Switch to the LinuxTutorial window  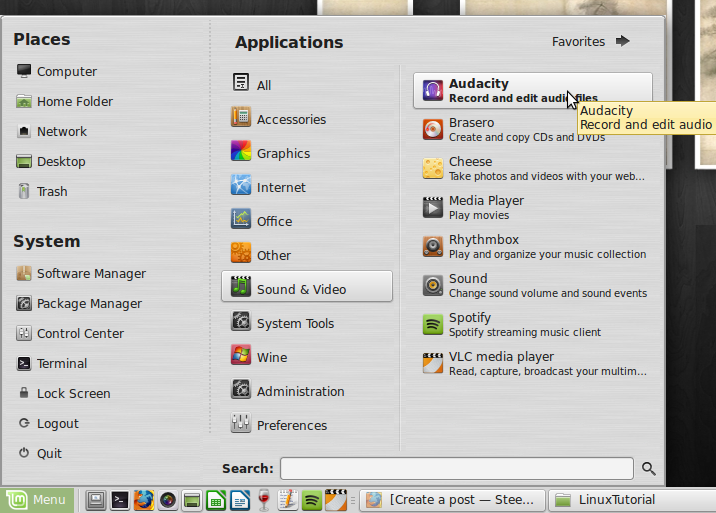(632, 500)
